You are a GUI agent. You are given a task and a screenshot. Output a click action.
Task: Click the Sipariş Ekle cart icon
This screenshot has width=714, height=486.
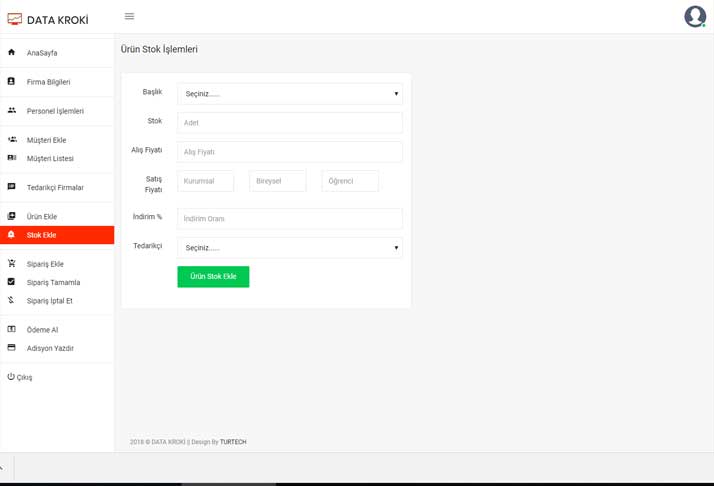pos(12,263)
